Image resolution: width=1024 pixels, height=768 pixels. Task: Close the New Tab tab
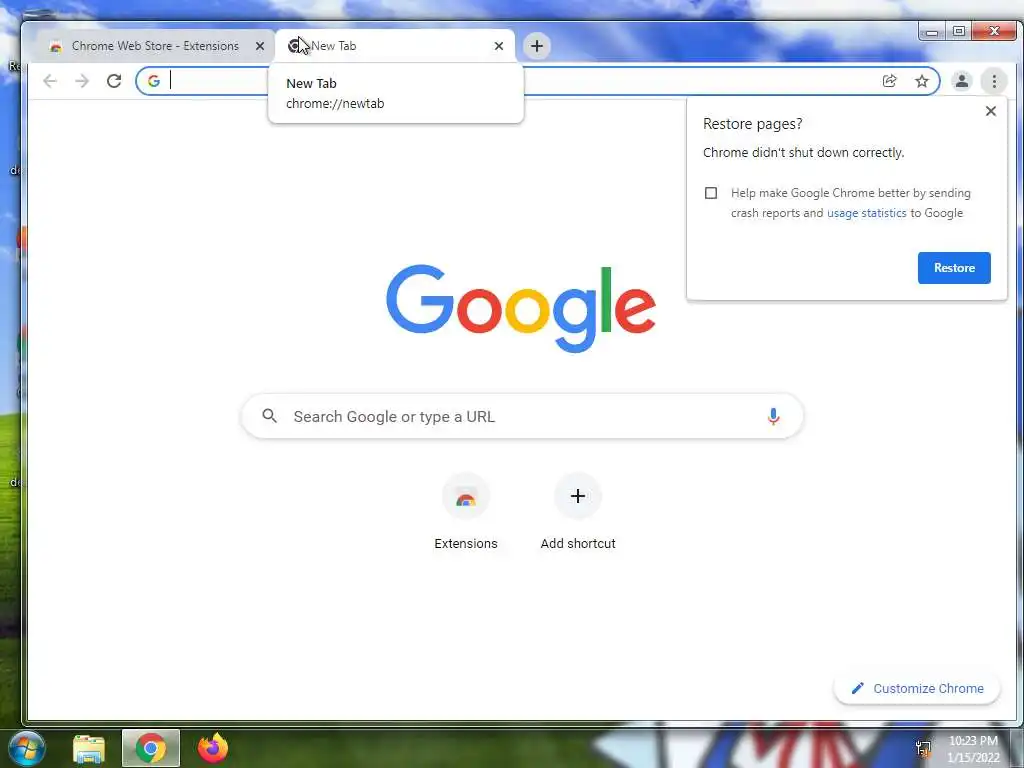point(499,46)
